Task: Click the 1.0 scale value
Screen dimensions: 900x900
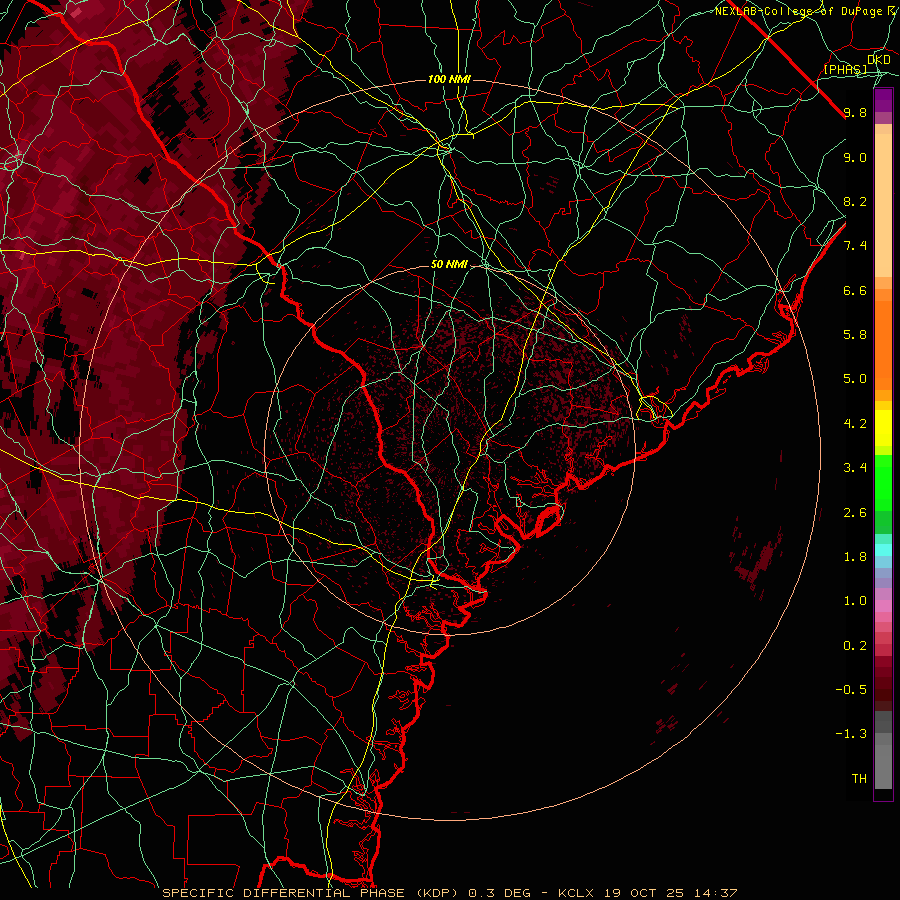Action: point(855,601)
